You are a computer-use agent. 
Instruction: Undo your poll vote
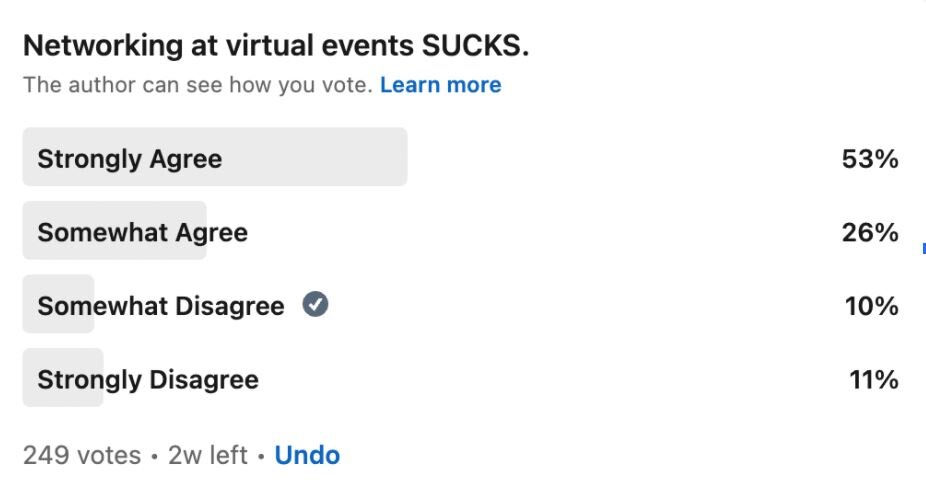[307, 455]
